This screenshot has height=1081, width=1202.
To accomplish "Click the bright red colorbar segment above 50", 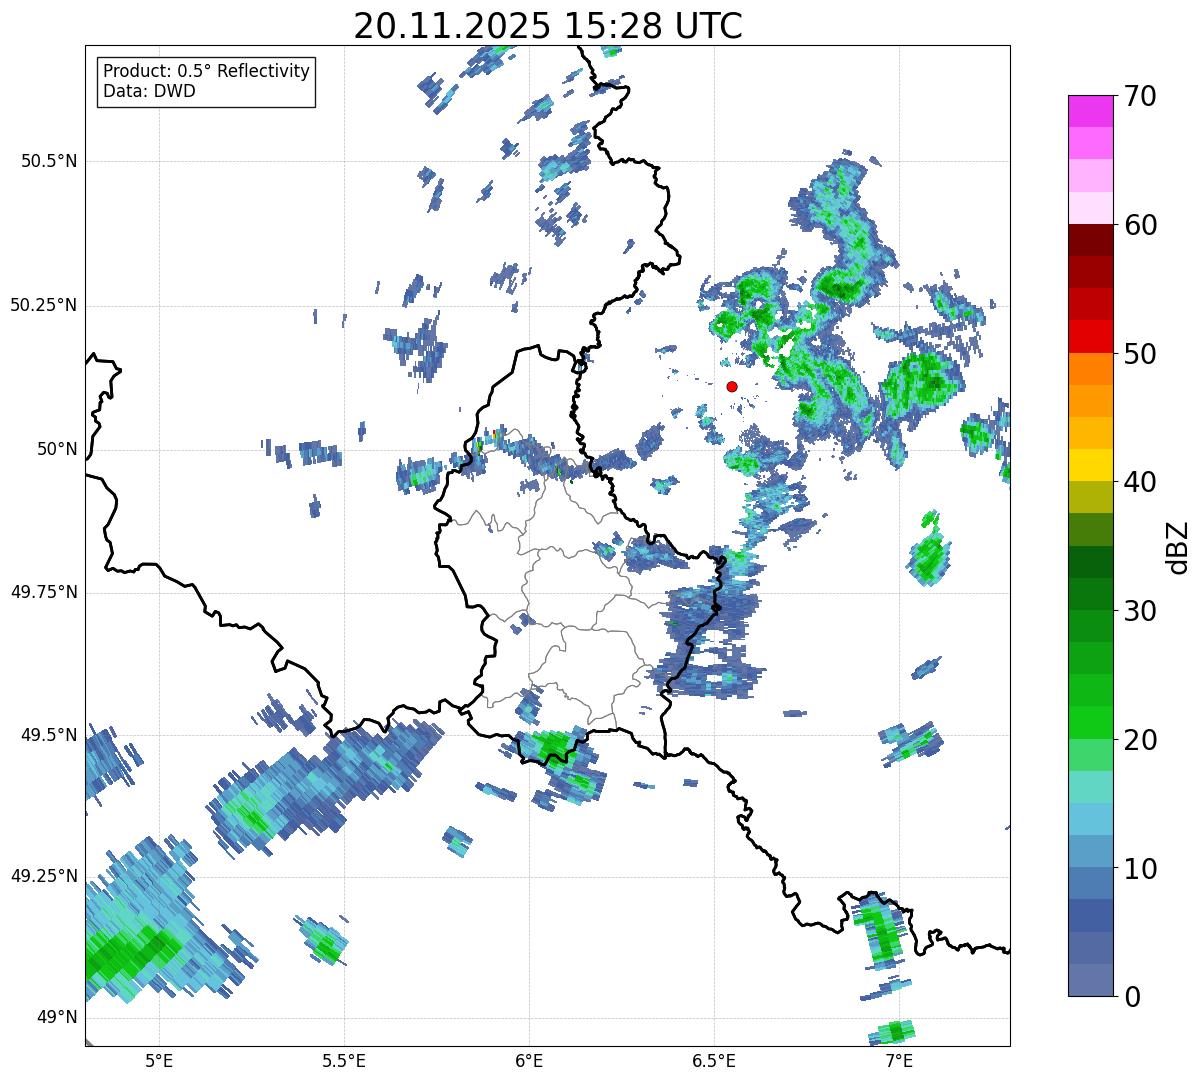I will (1091, 336).
